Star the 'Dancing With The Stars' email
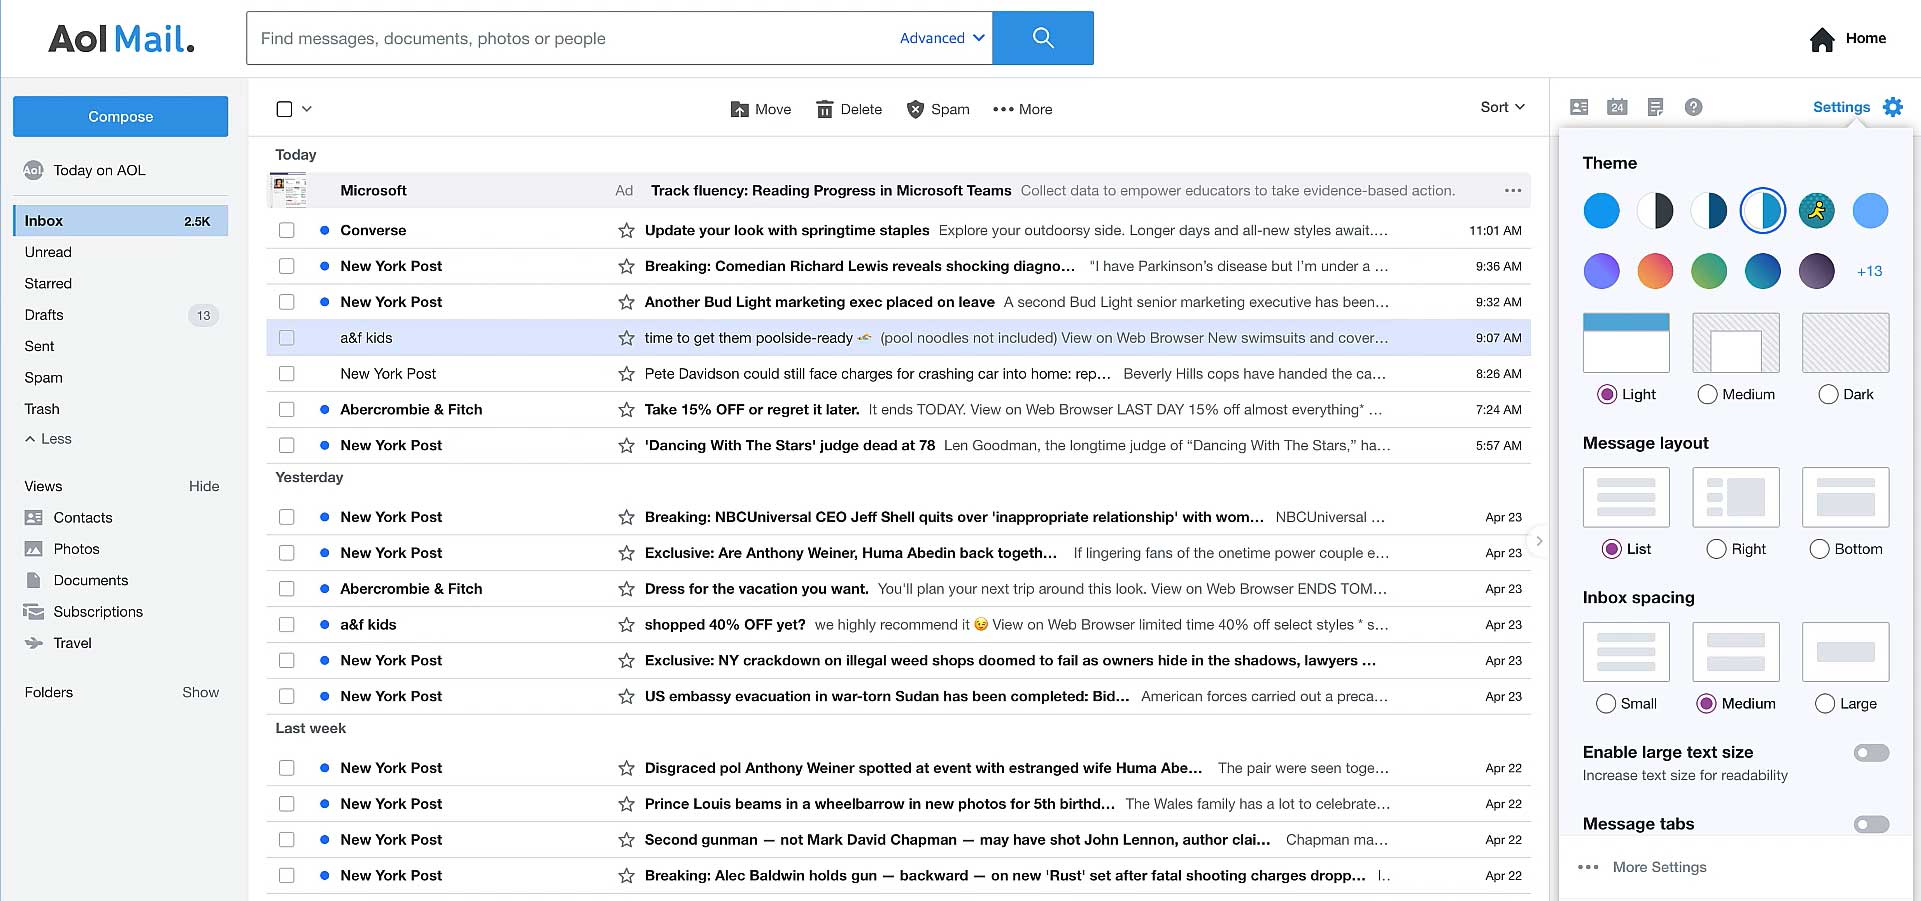This screenshot has height=901, width=1921. (626, 445)
